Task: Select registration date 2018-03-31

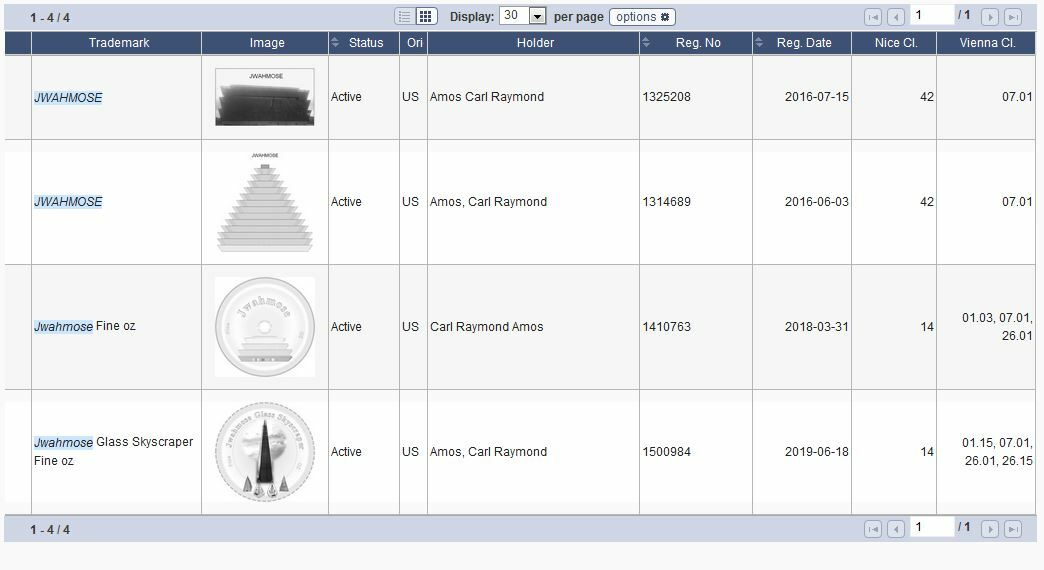Action: (x=817, y=326)
